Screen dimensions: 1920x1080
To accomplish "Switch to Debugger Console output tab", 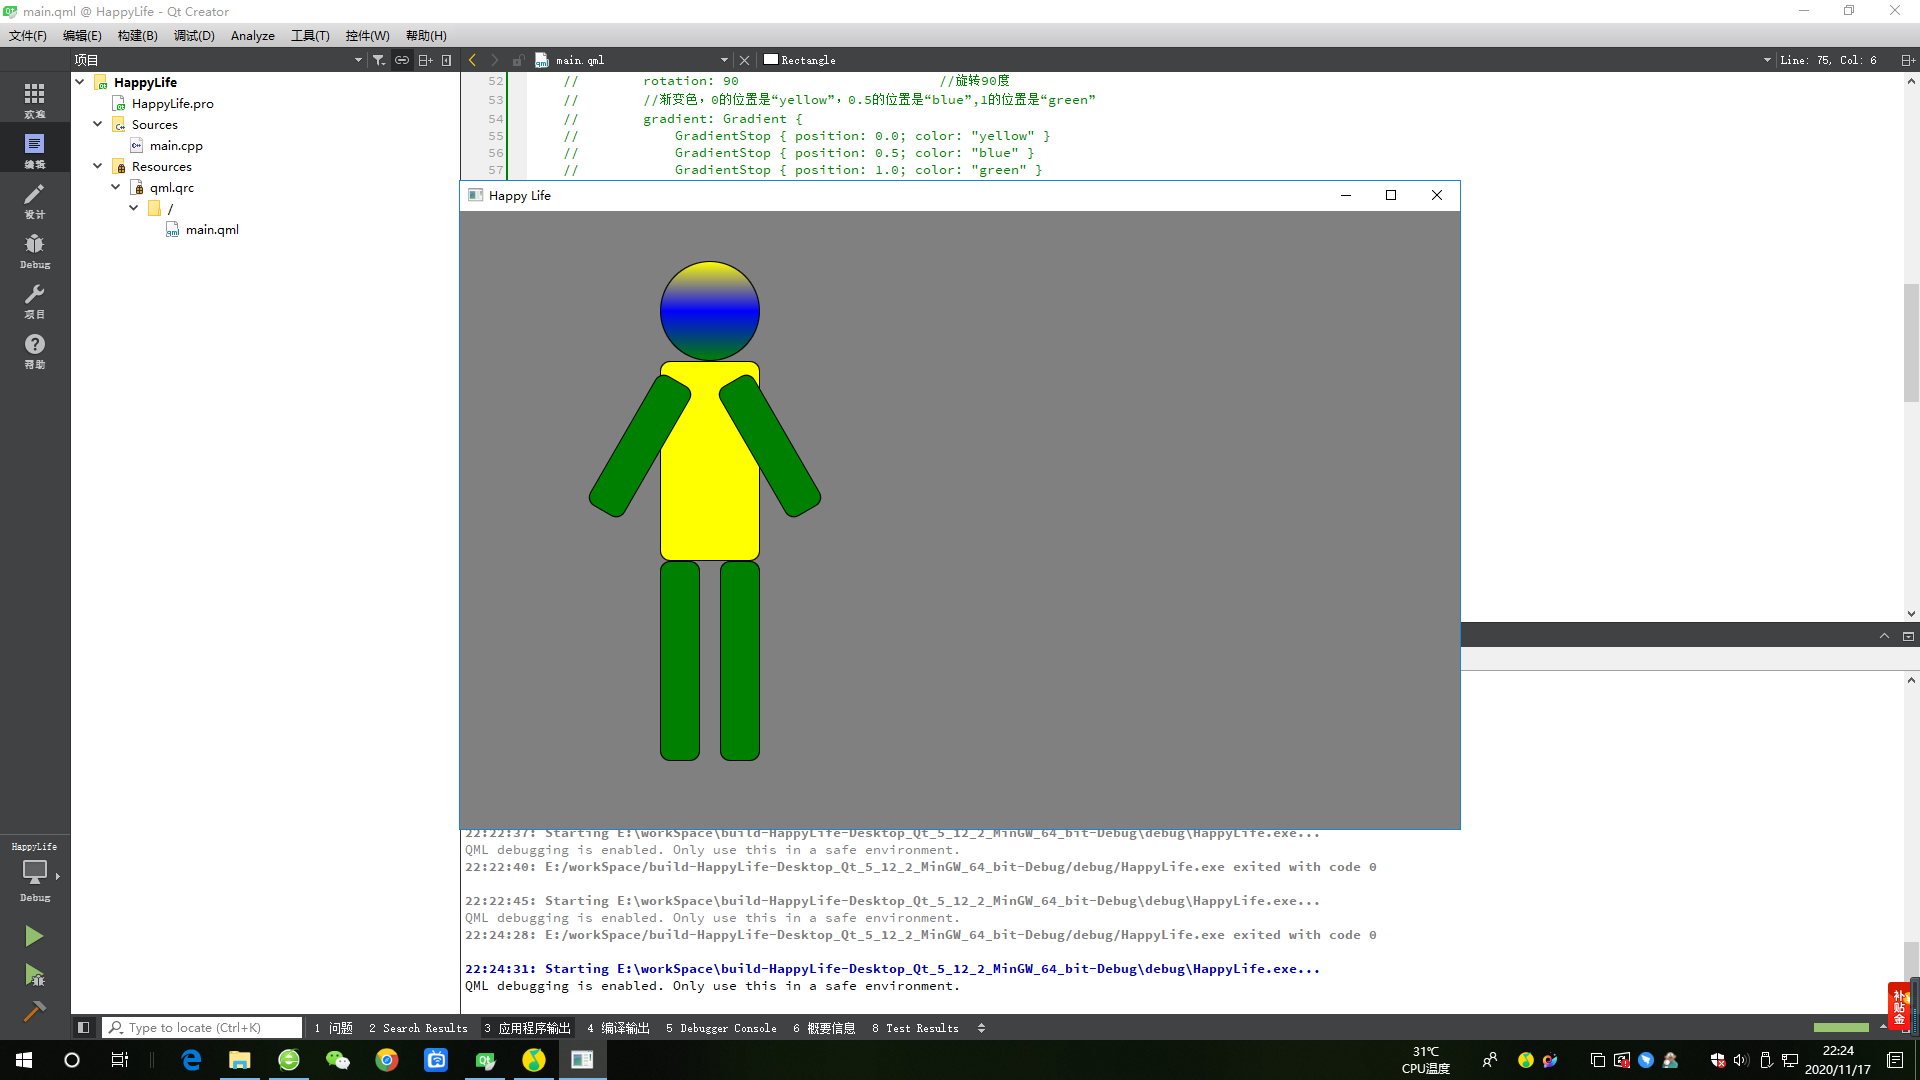I will pyautogui.click(x=721, y=1028).
